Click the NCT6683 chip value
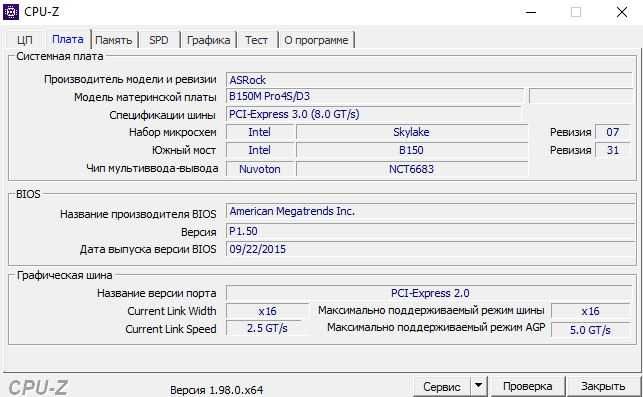The image size is (643, 397). [412, 169]
